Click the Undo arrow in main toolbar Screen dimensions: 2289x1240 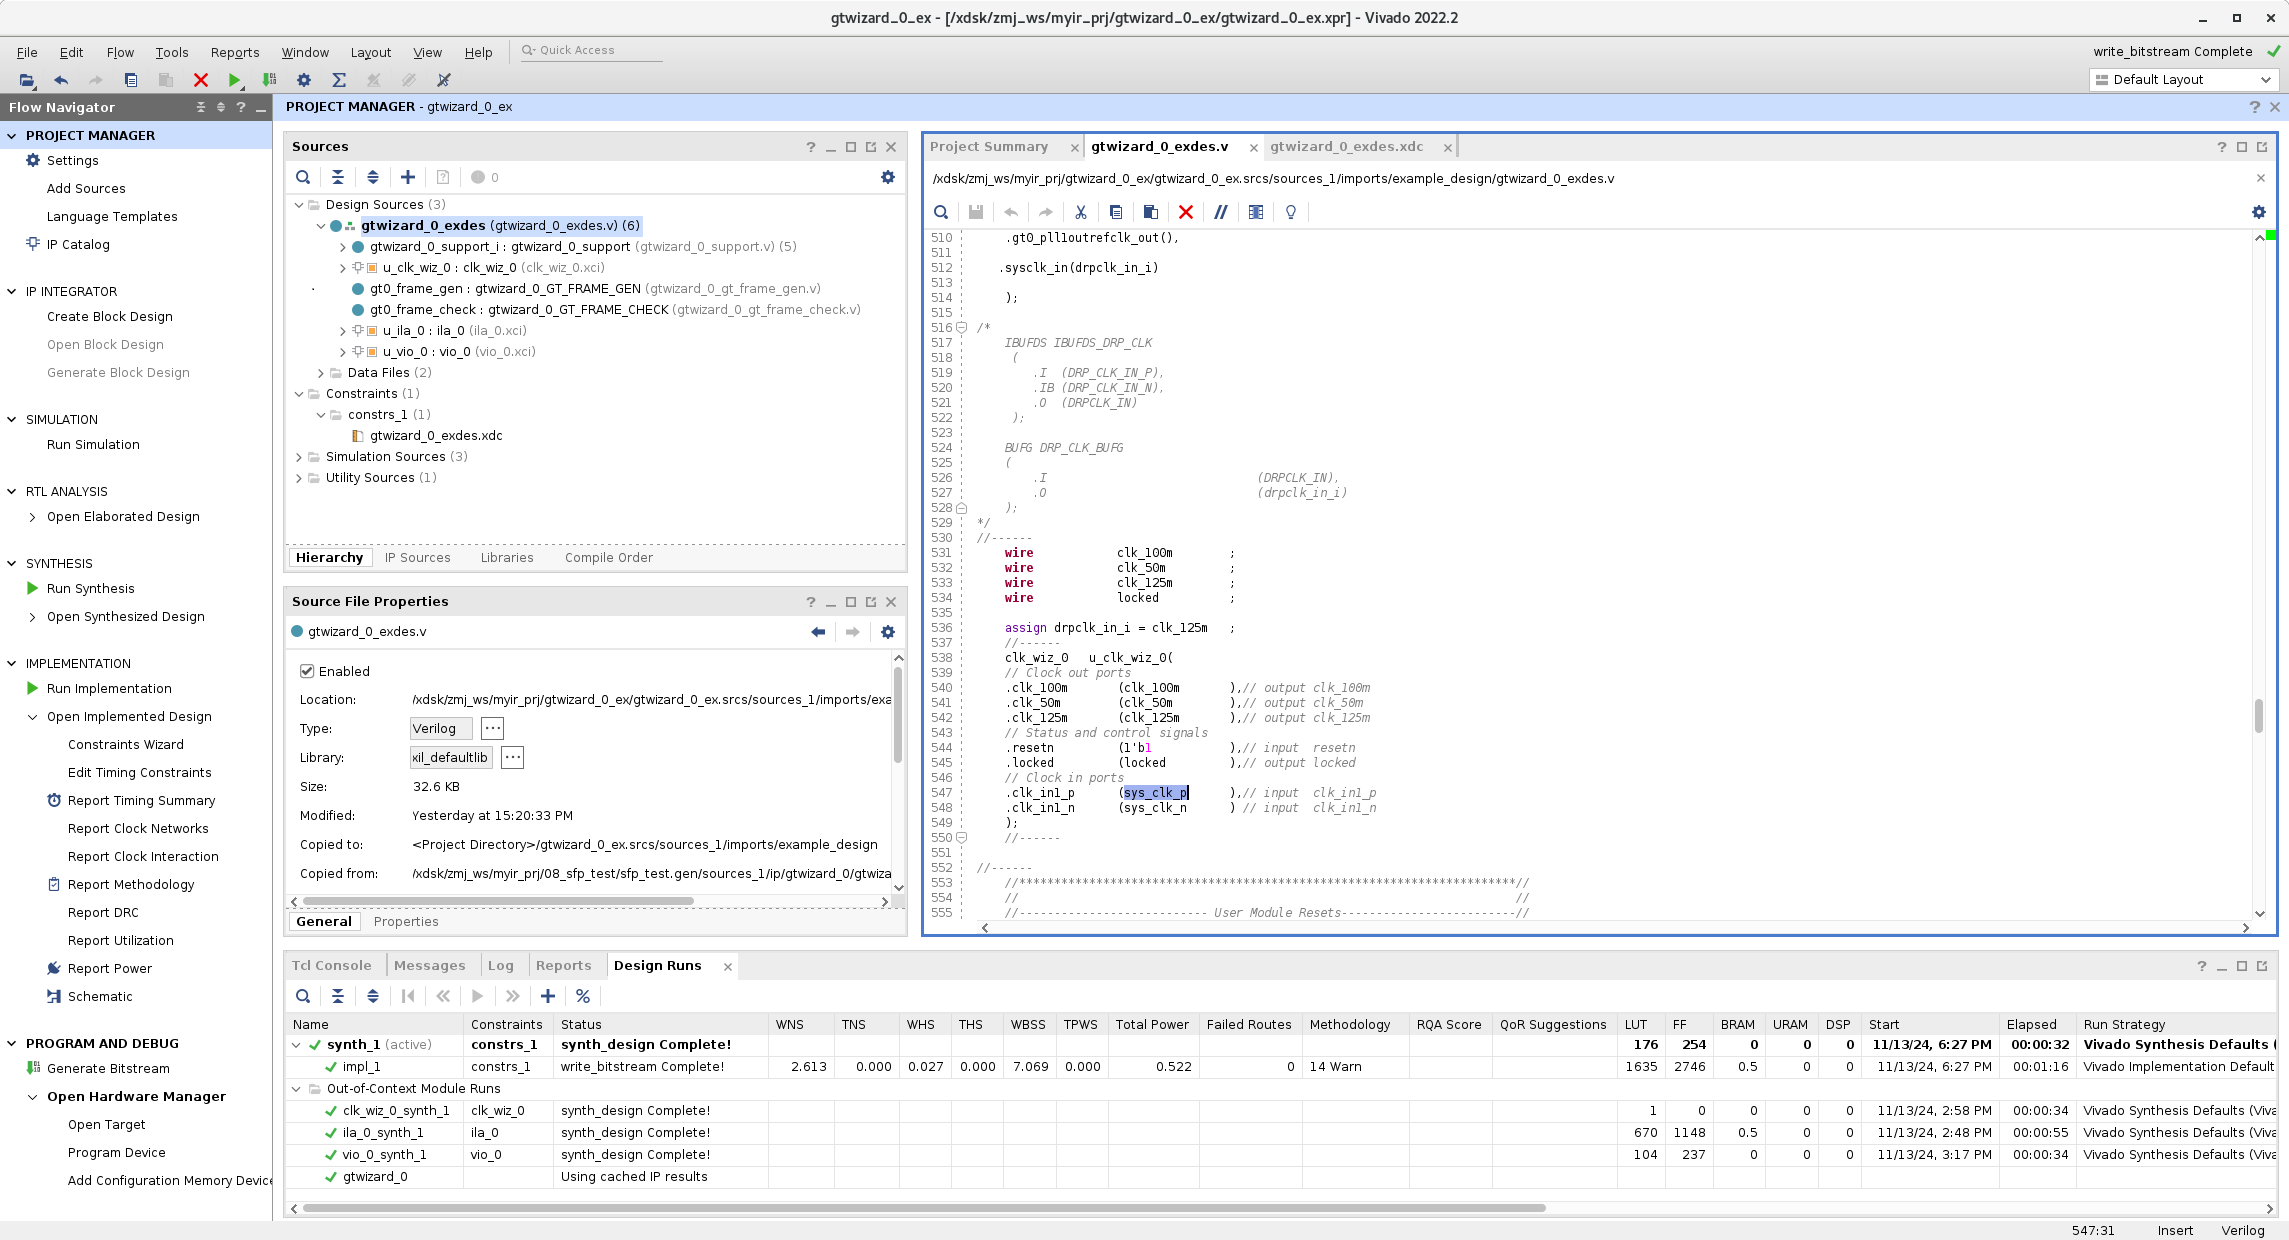[61, 80]
